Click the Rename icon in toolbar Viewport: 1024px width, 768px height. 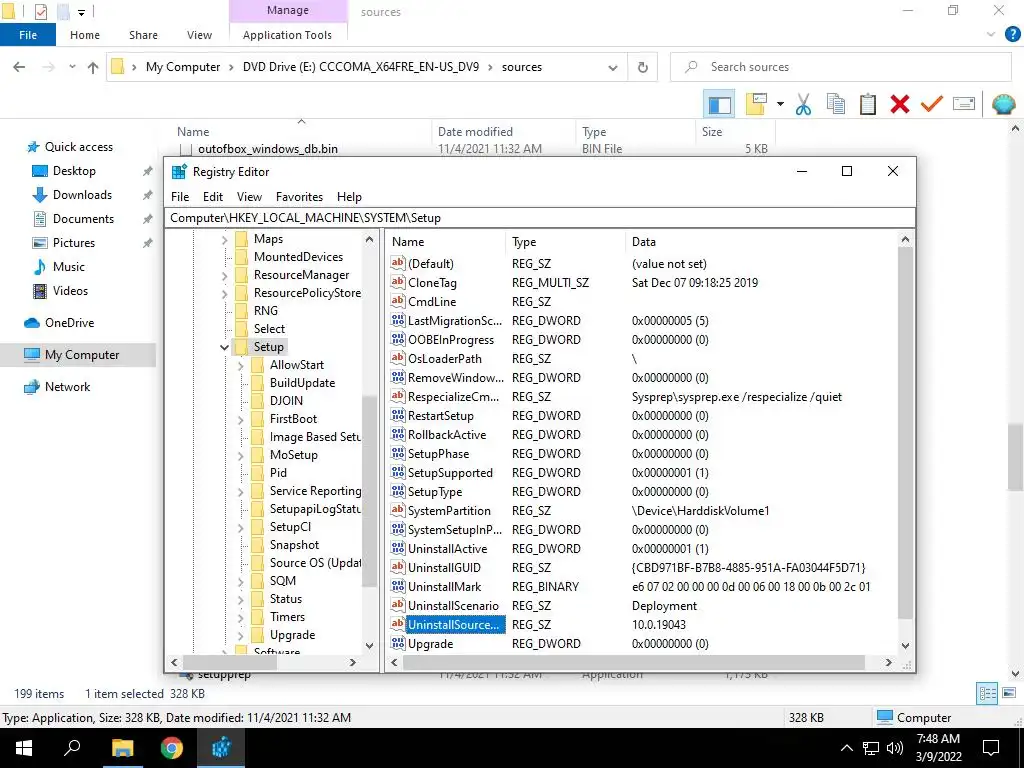[x=963, y=104]
